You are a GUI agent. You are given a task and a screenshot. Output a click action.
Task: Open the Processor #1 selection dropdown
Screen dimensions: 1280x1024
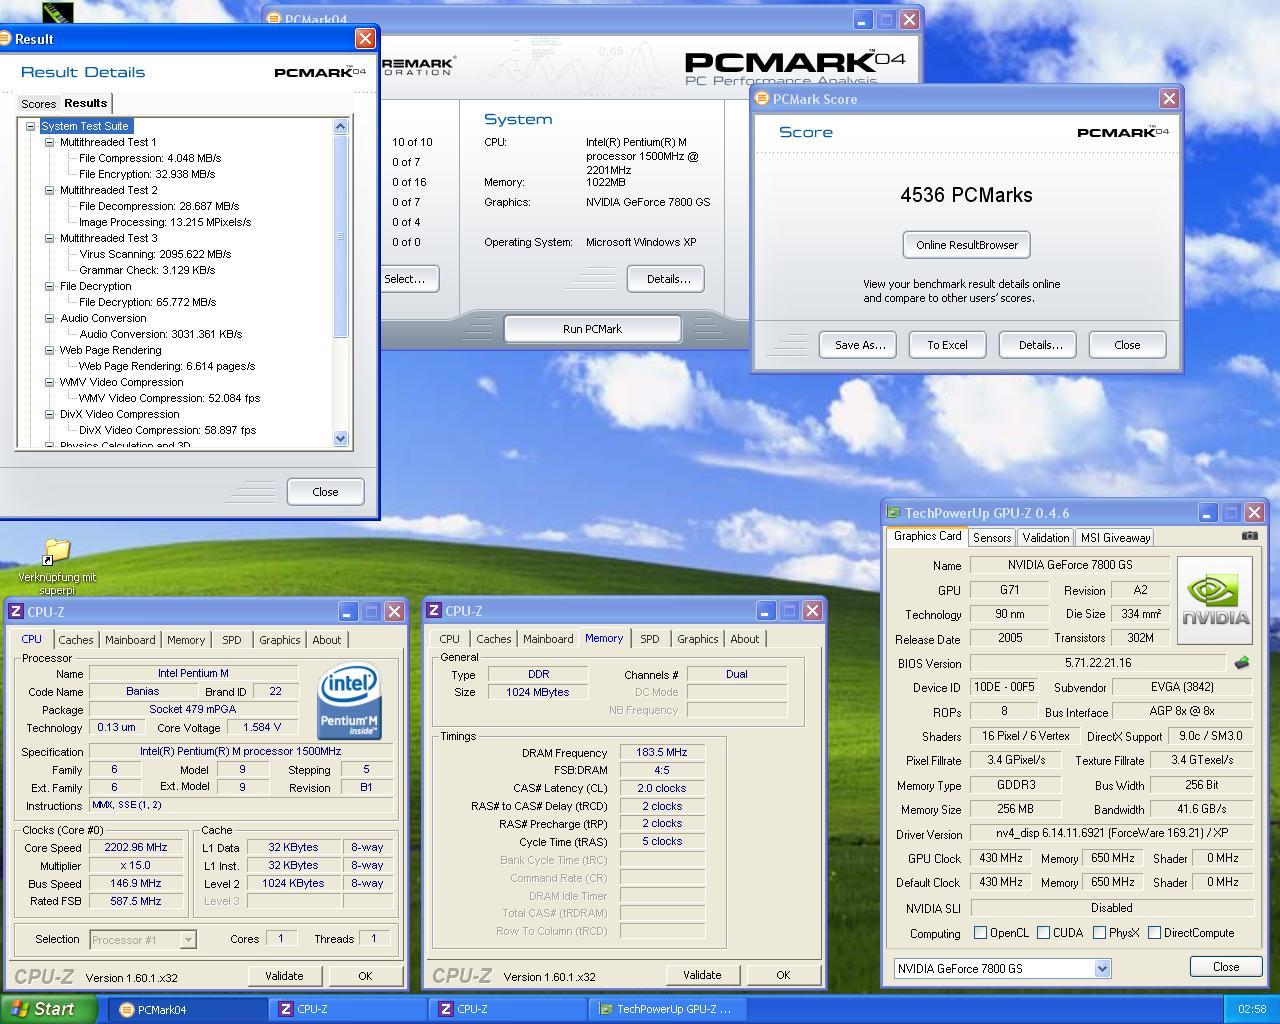[x=187, y=940]
